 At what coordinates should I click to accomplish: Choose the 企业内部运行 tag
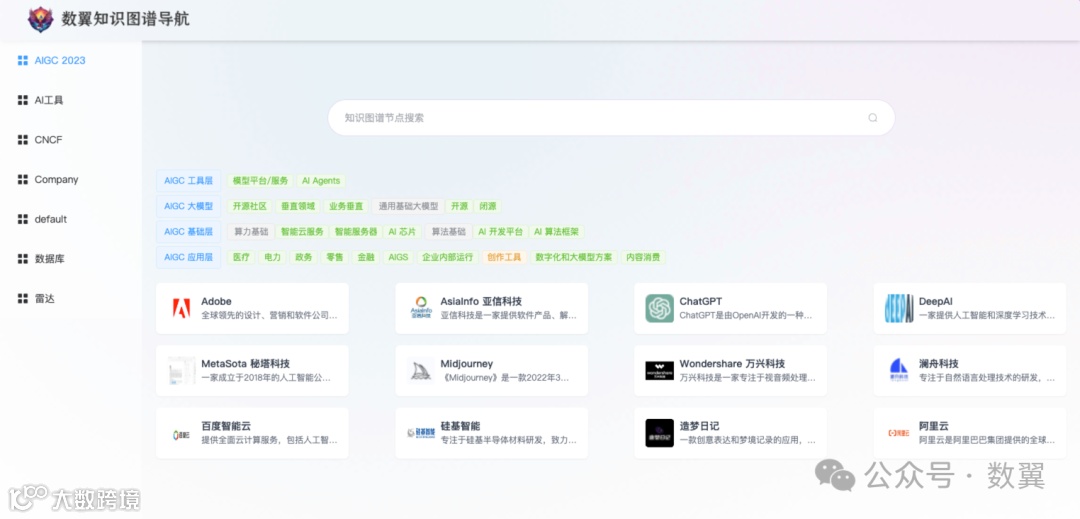click(x=448, y=257)
